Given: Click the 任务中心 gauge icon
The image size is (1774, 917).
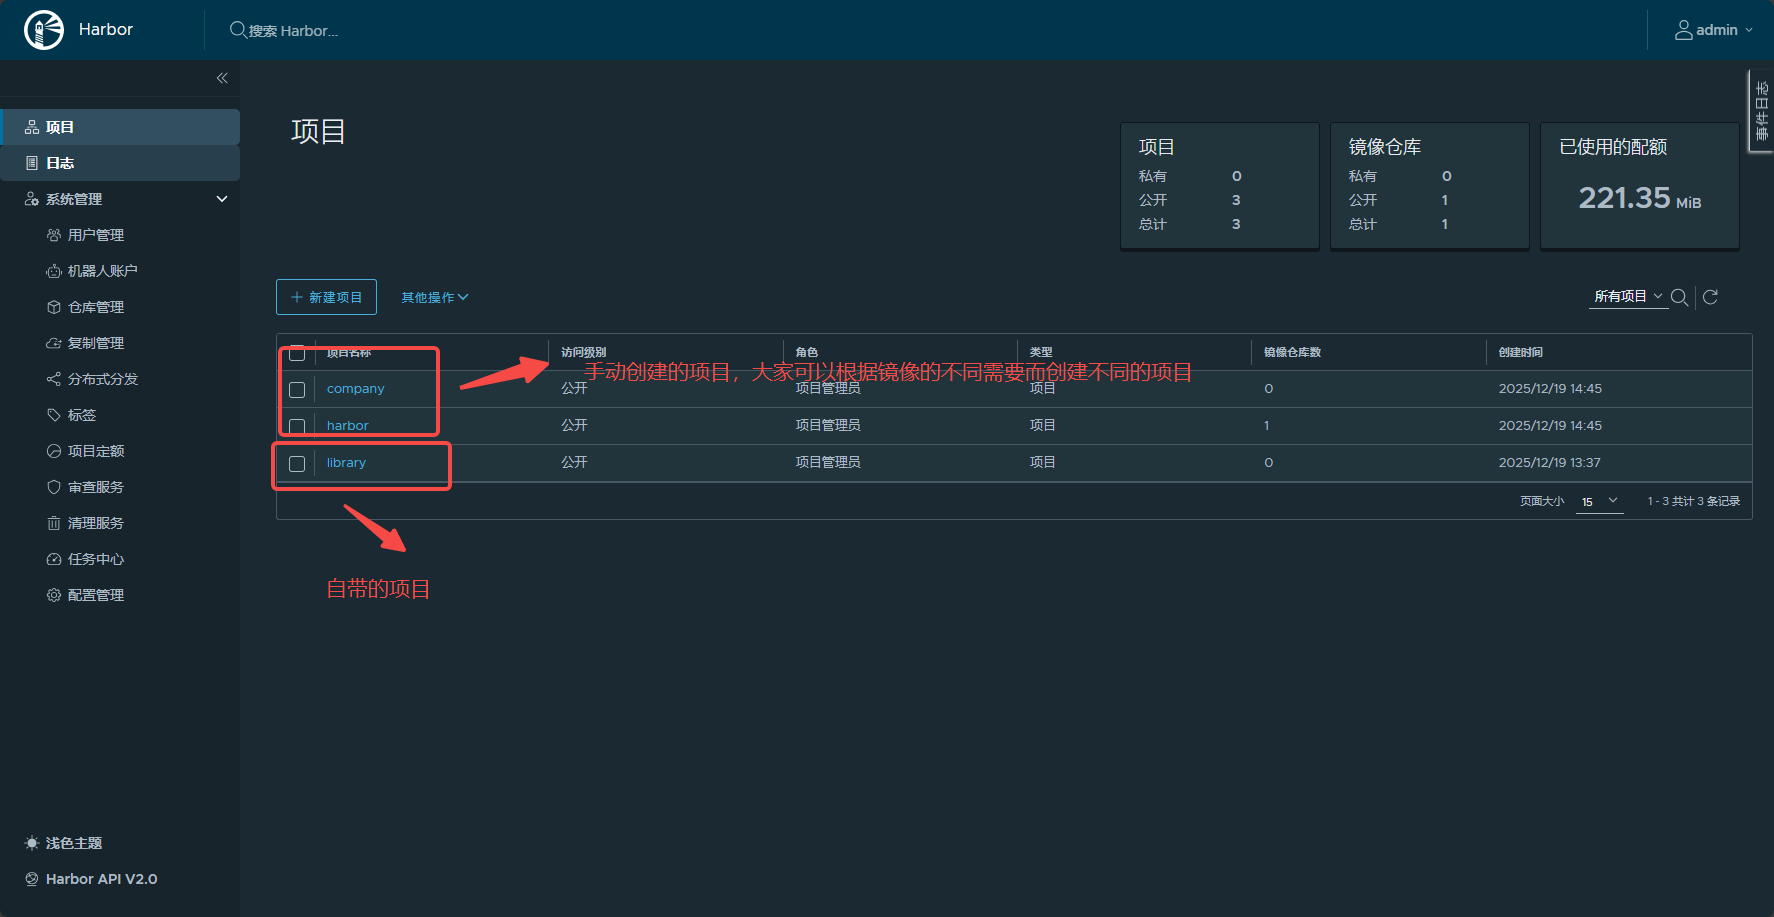Looking at the screenshot, I should [54, 559].
